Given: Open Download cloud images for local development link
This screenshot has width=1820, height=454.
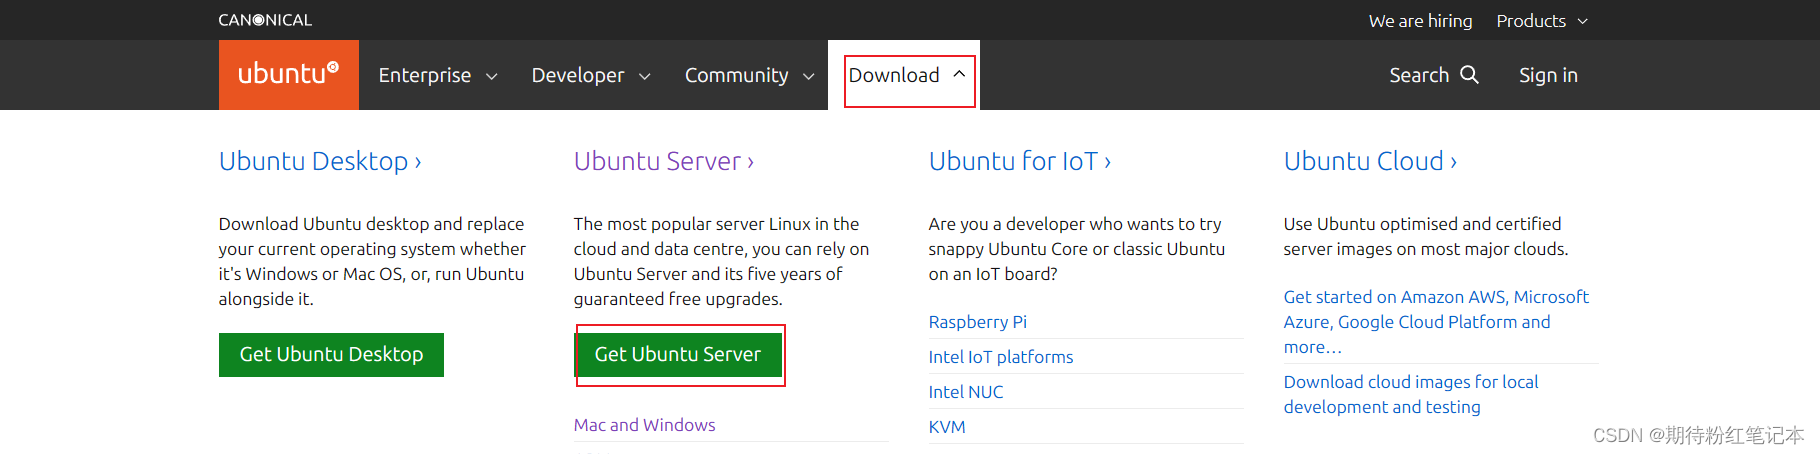Looking at the screenshot, I should pyautogui.click(x=1411, y=394).
